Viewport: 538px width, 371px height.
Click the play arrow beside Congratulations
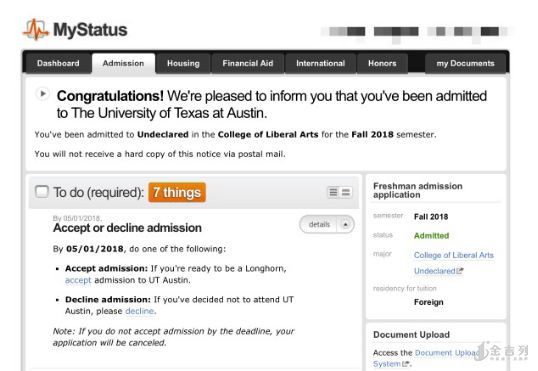coord(43,94)
